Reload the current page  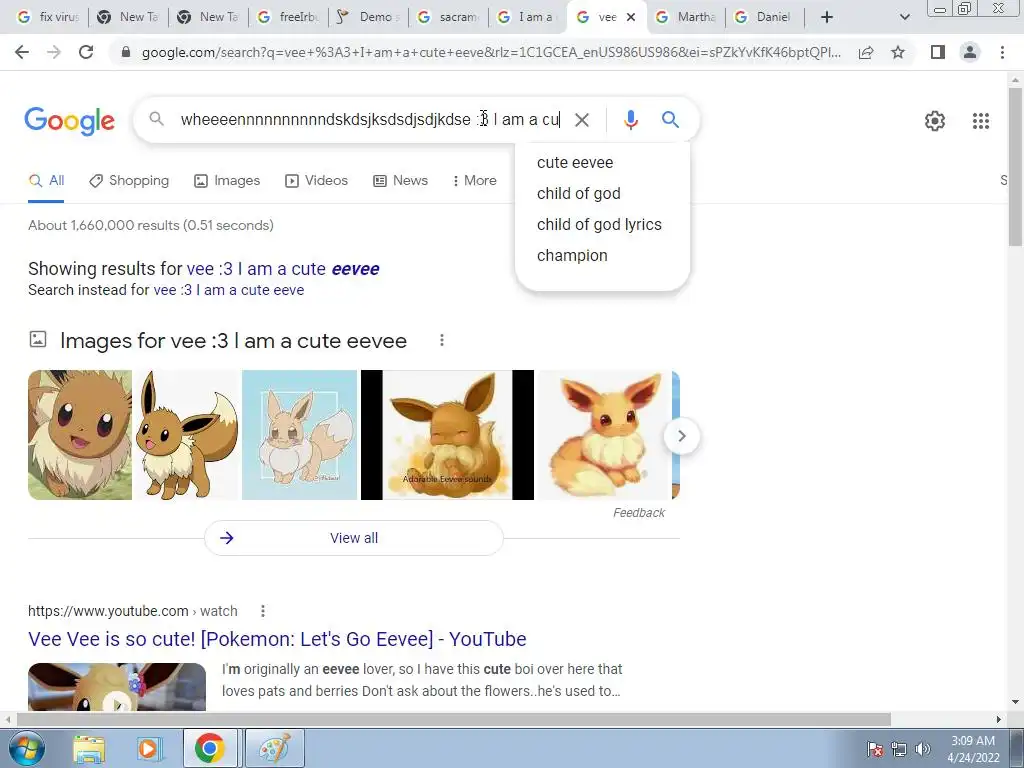point(86,52)
